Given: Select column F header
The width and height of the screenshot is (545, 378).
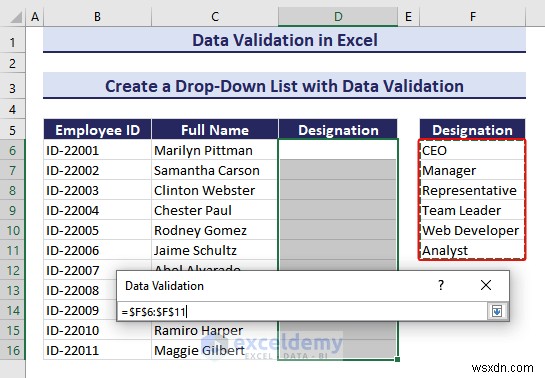Looking at the screenshot, I should (473, 17).
